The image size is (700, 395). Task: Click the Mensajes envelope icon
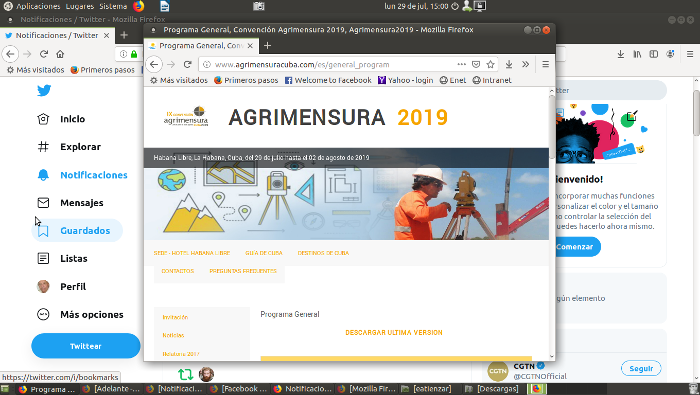(43, 203)
